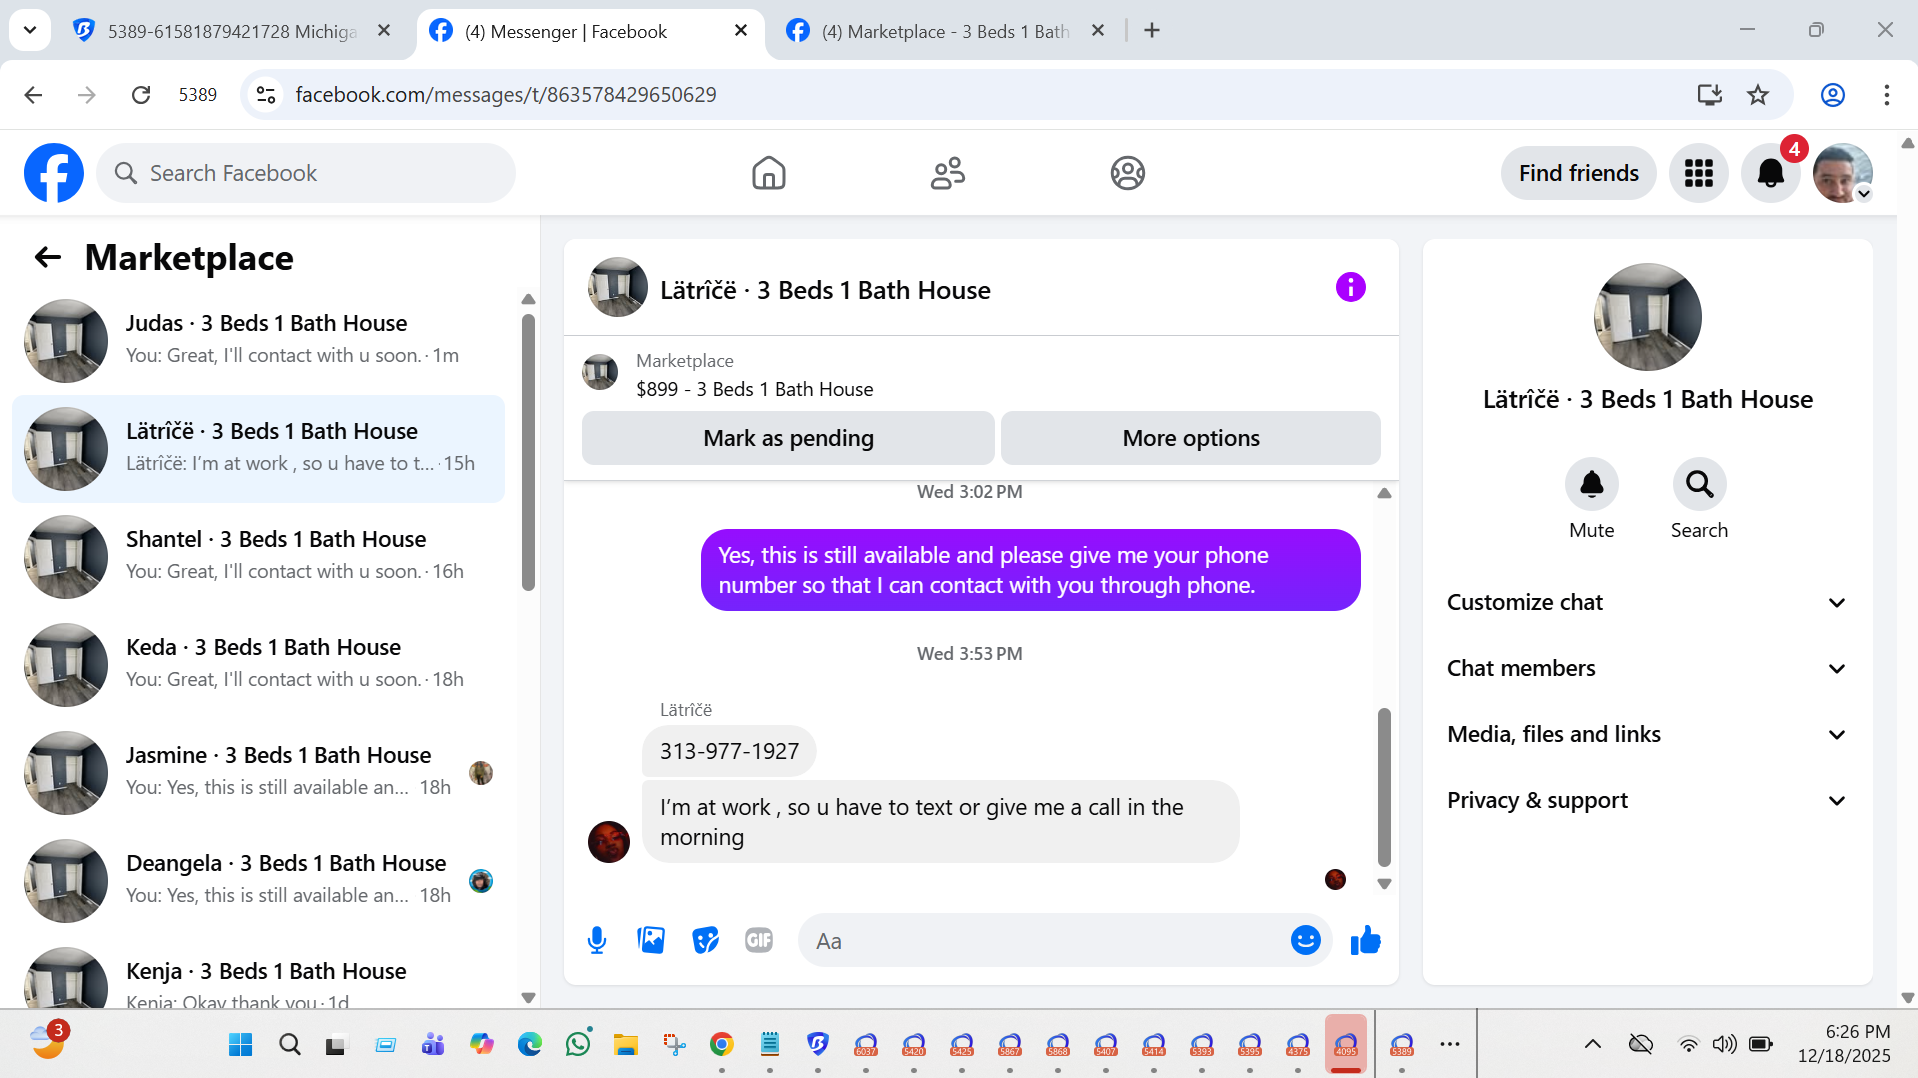Open a new browser tab
The height and width of the screenshot is (1078, 1918).
click(1152, 31)
